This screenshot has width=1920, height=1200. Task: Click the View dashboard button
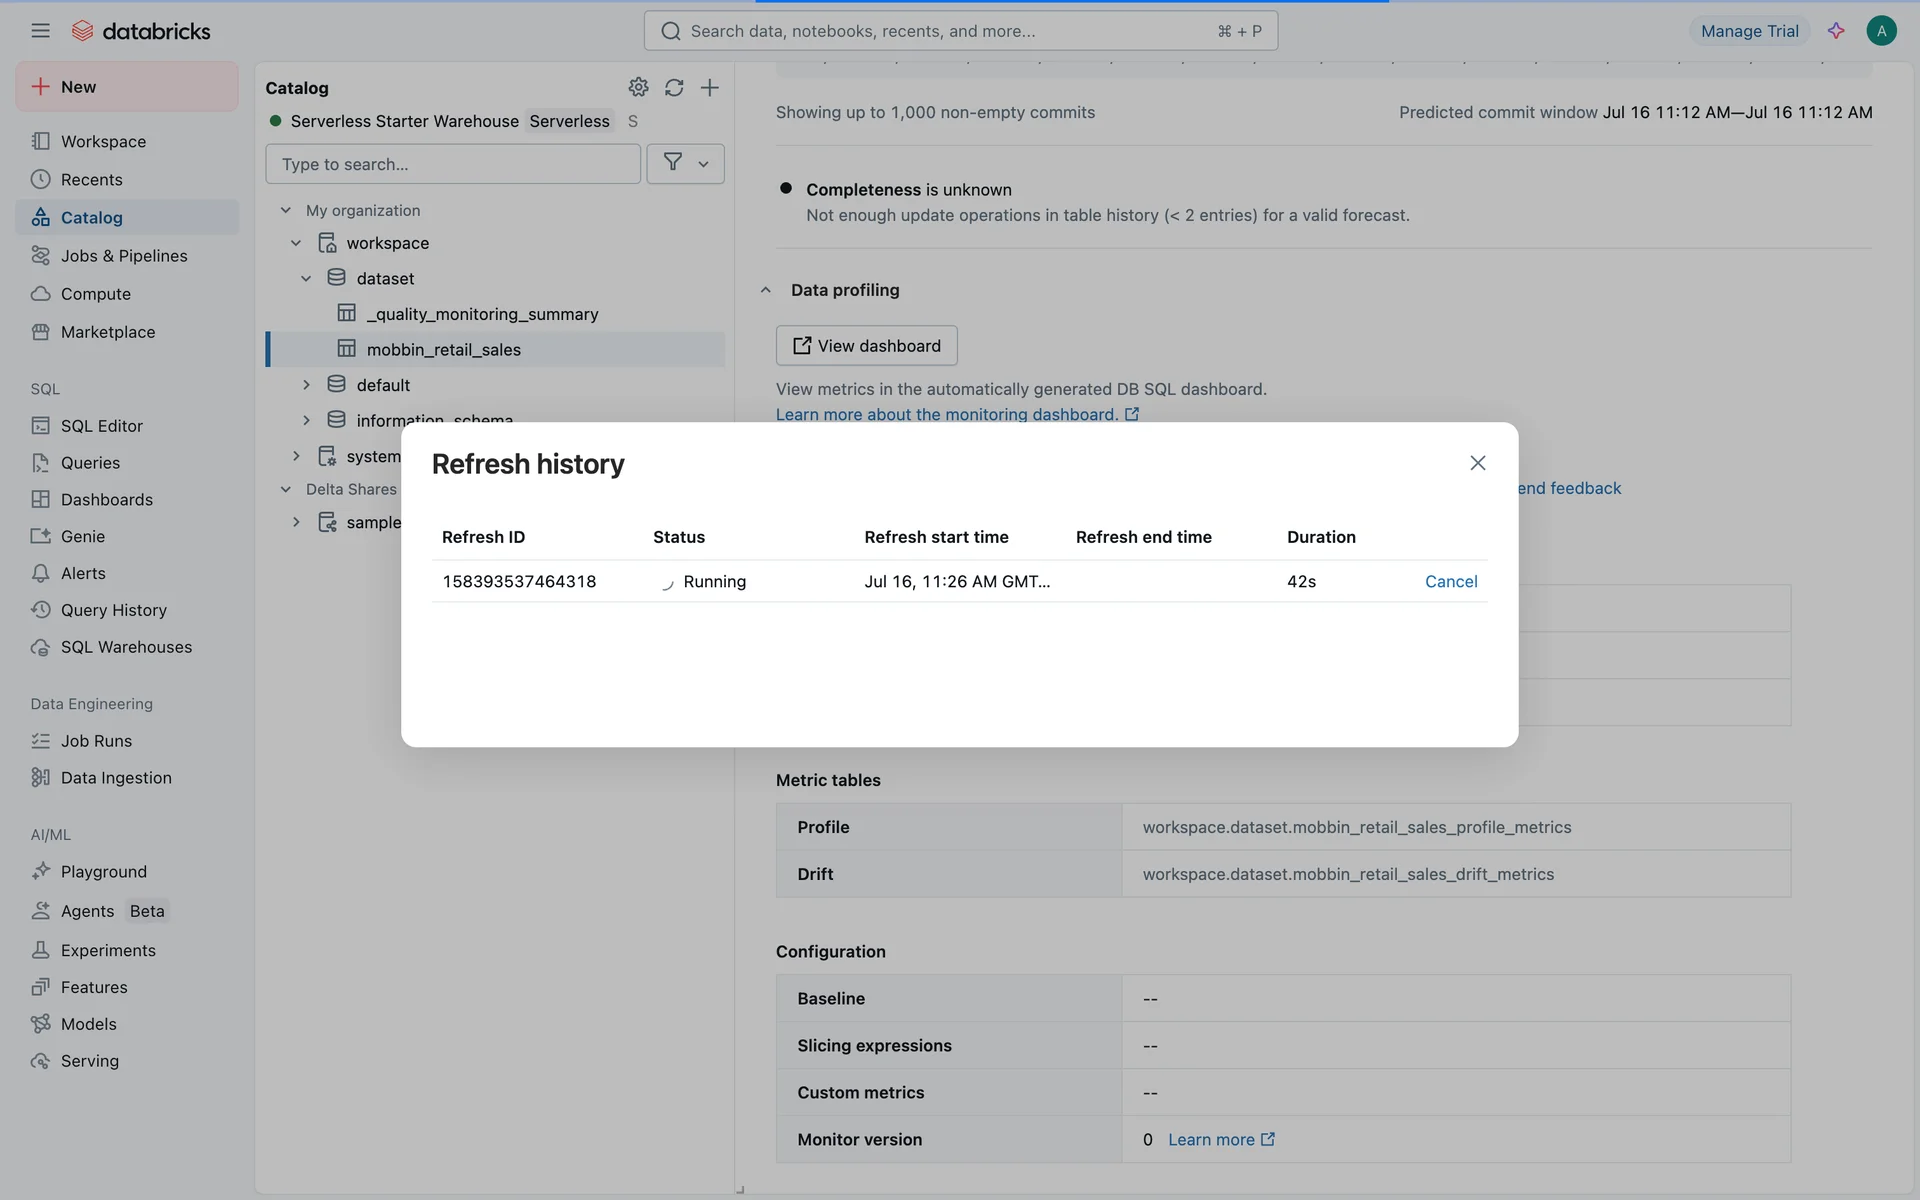pos(866,346)
